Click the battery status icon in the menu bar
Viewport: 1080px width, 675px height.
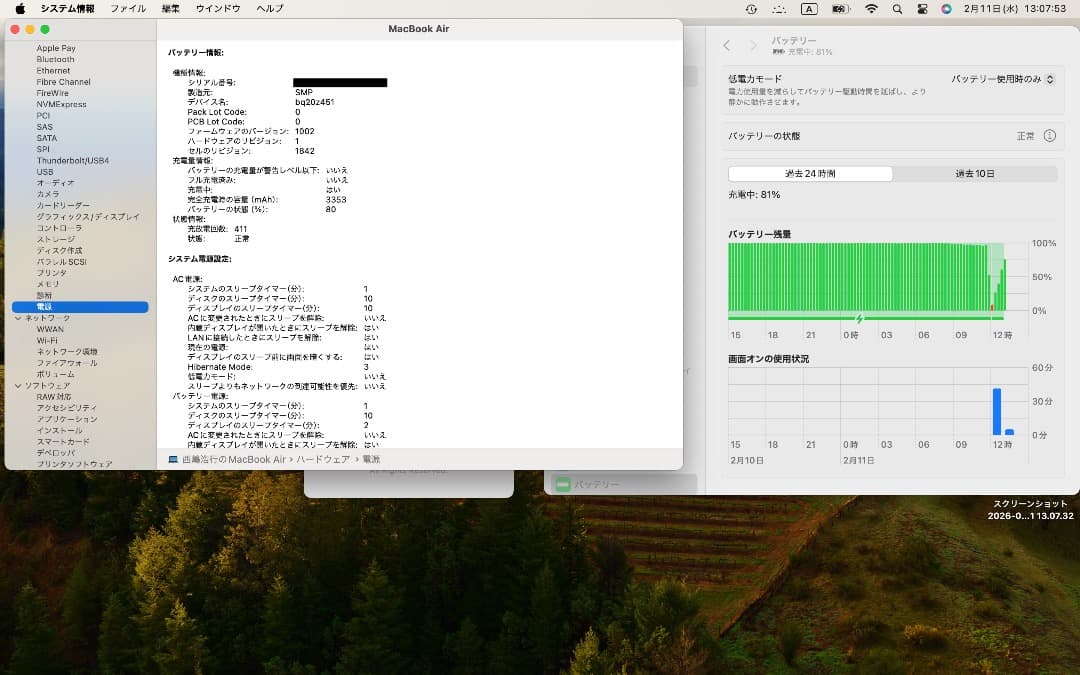(838, 9)
